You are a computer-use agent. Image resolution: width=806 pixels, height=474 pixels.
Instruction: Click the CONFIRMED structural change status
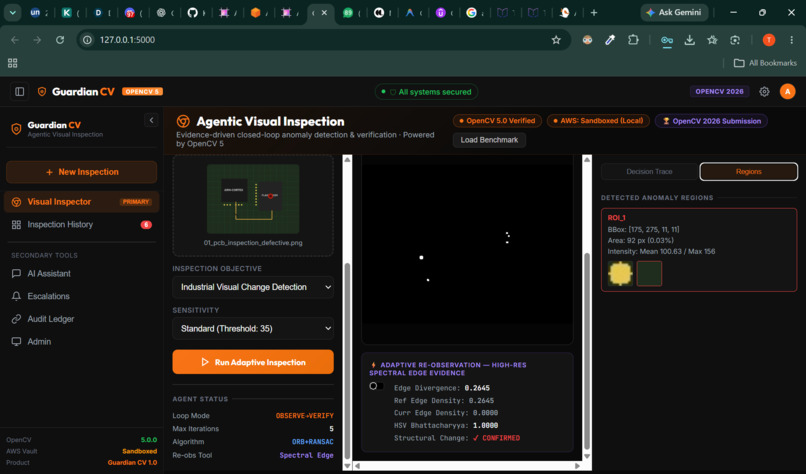coord(496,438)
